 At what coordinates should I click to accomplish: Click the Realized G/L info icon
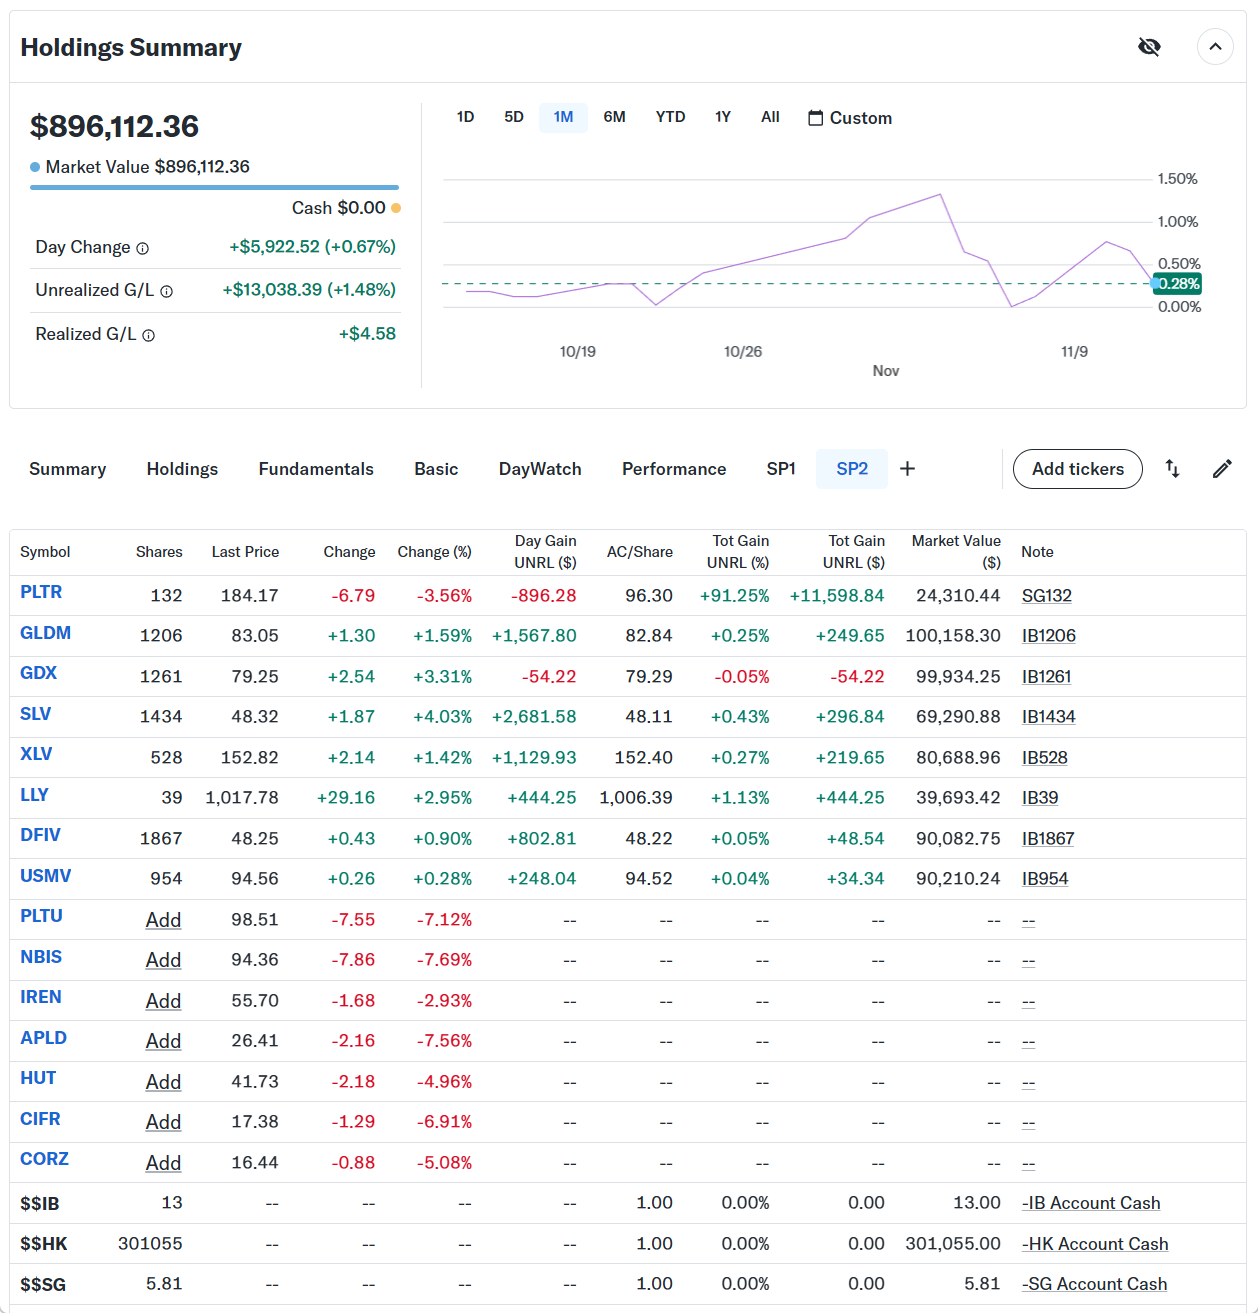pyautogui.click(x=148, y=335)
